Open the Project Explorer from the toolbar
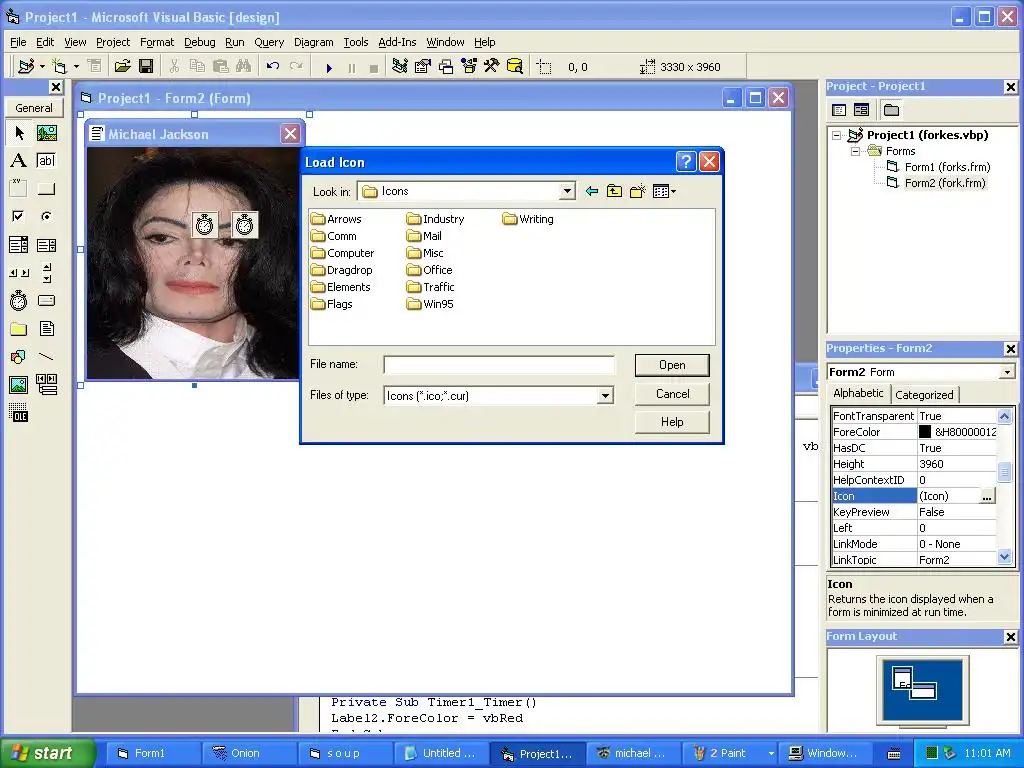 (x=400, y=66)
